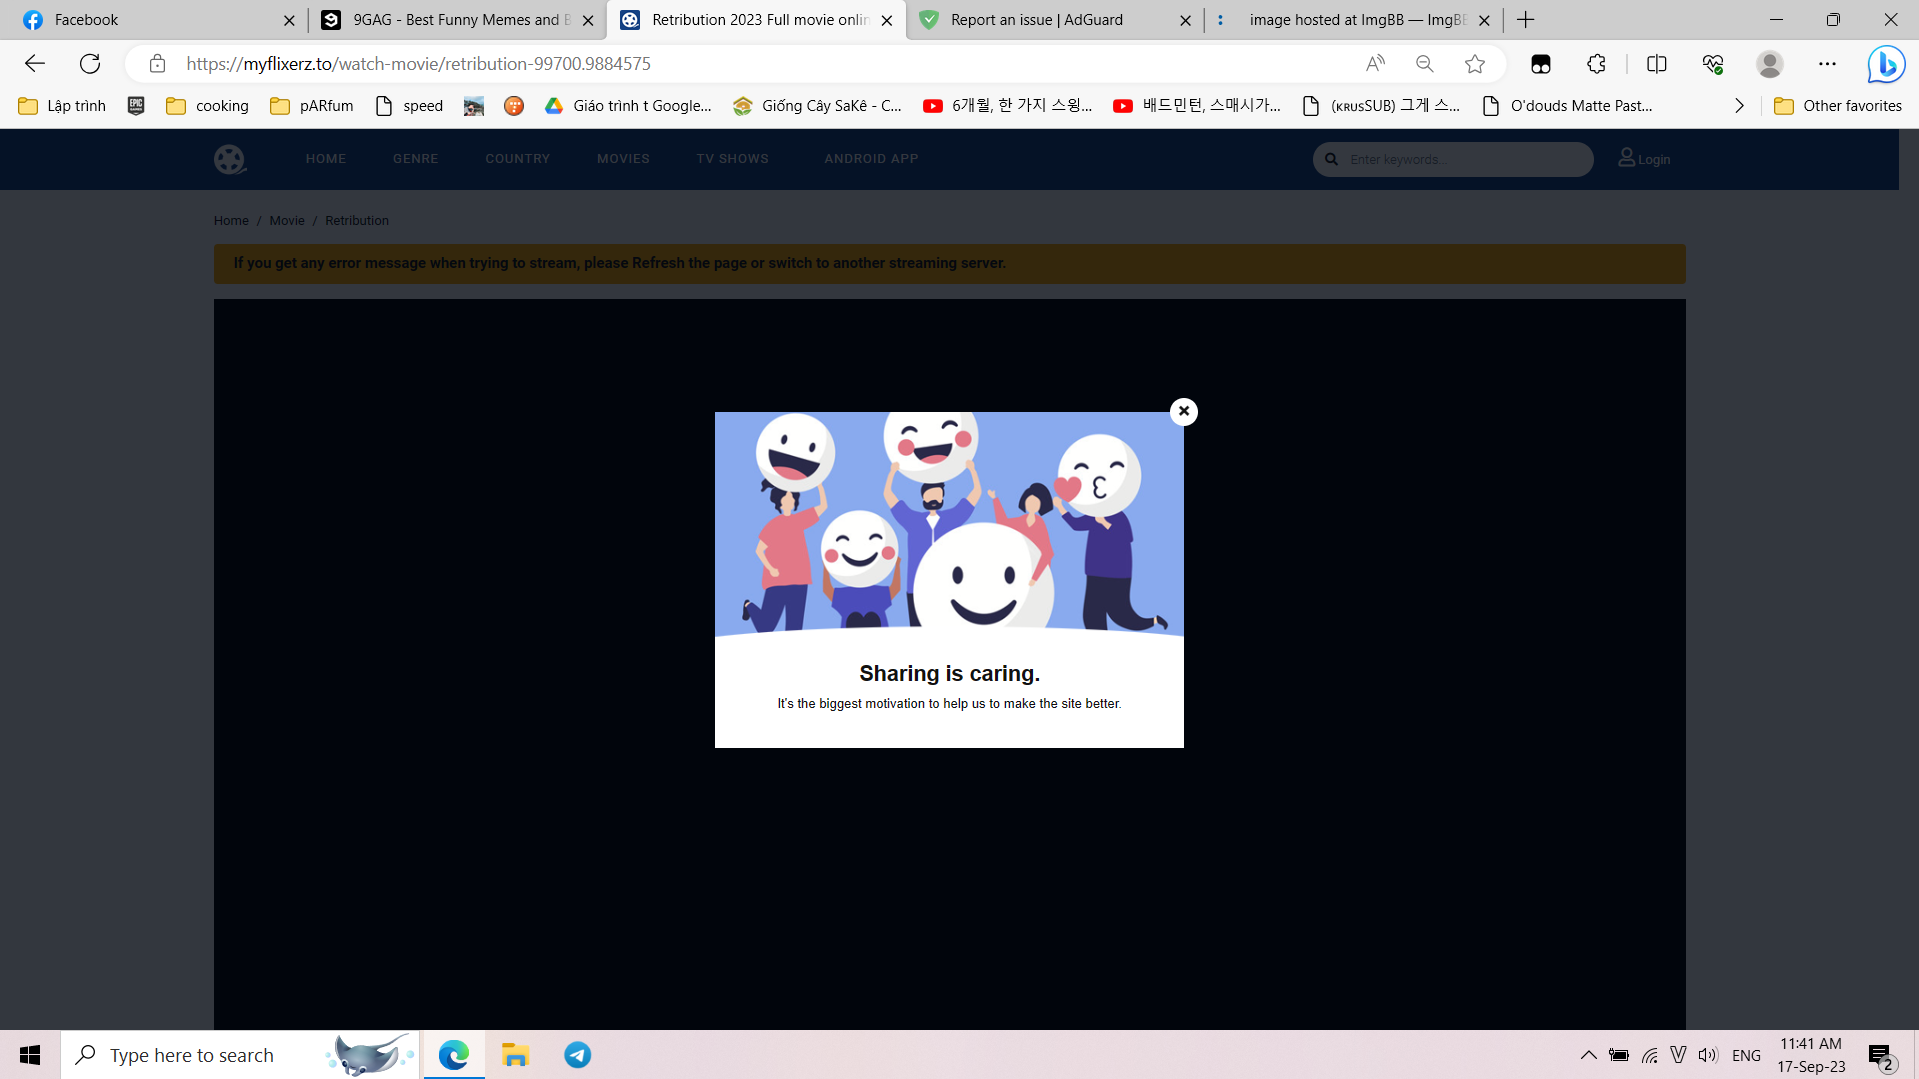Click the search magnifier in the keywords field

coord(1330,159)
